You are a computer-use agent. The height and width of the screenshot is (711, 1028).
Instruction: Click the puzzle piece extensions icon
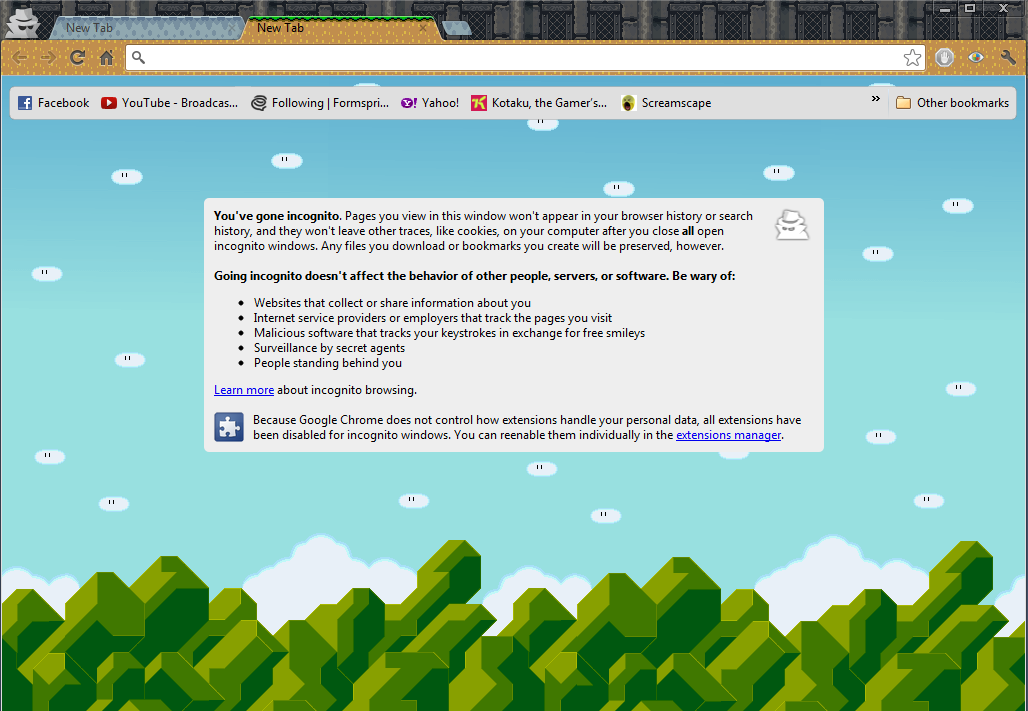[x=229, y=427]
